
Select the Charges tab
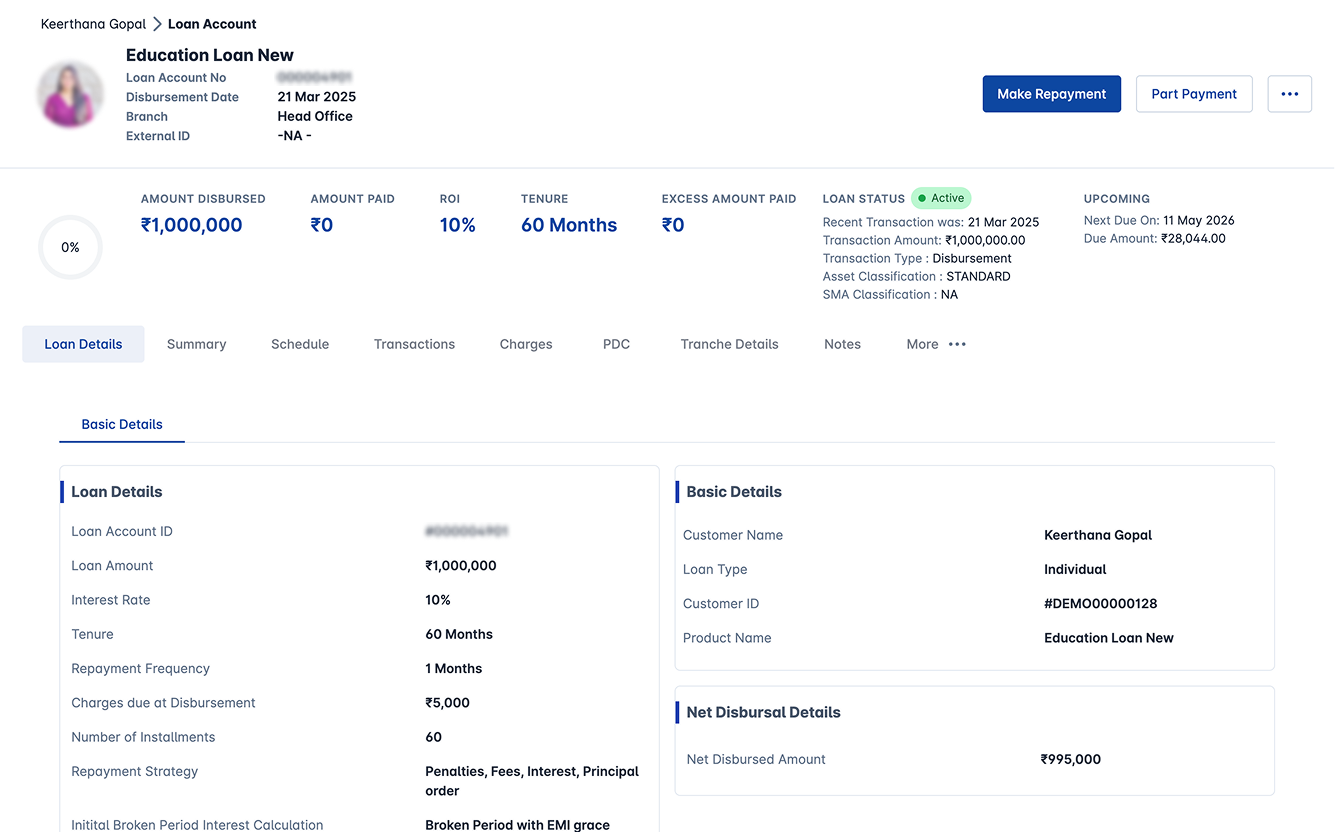point(525,344)
